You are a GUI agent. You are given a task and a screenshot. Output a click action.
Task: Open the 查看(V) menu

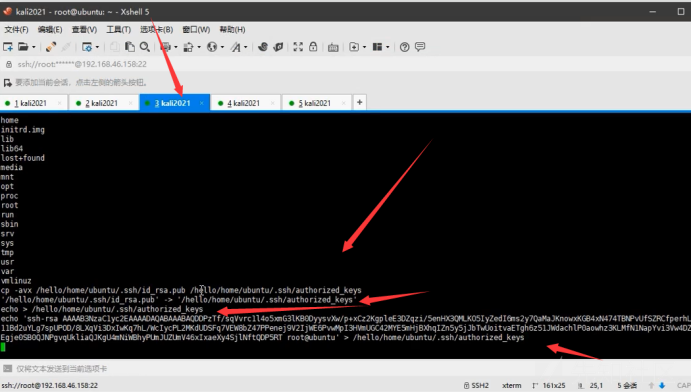click(x=84, y=30)
